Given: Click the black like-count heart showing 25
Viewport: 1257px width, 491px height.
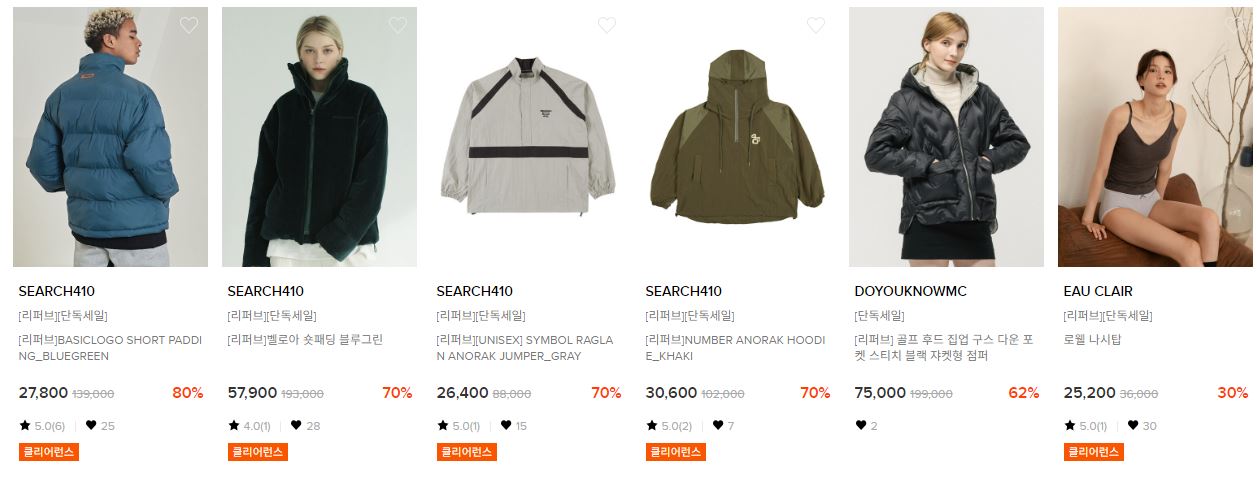Looking at the screenshot, I should tap(92, 425).
